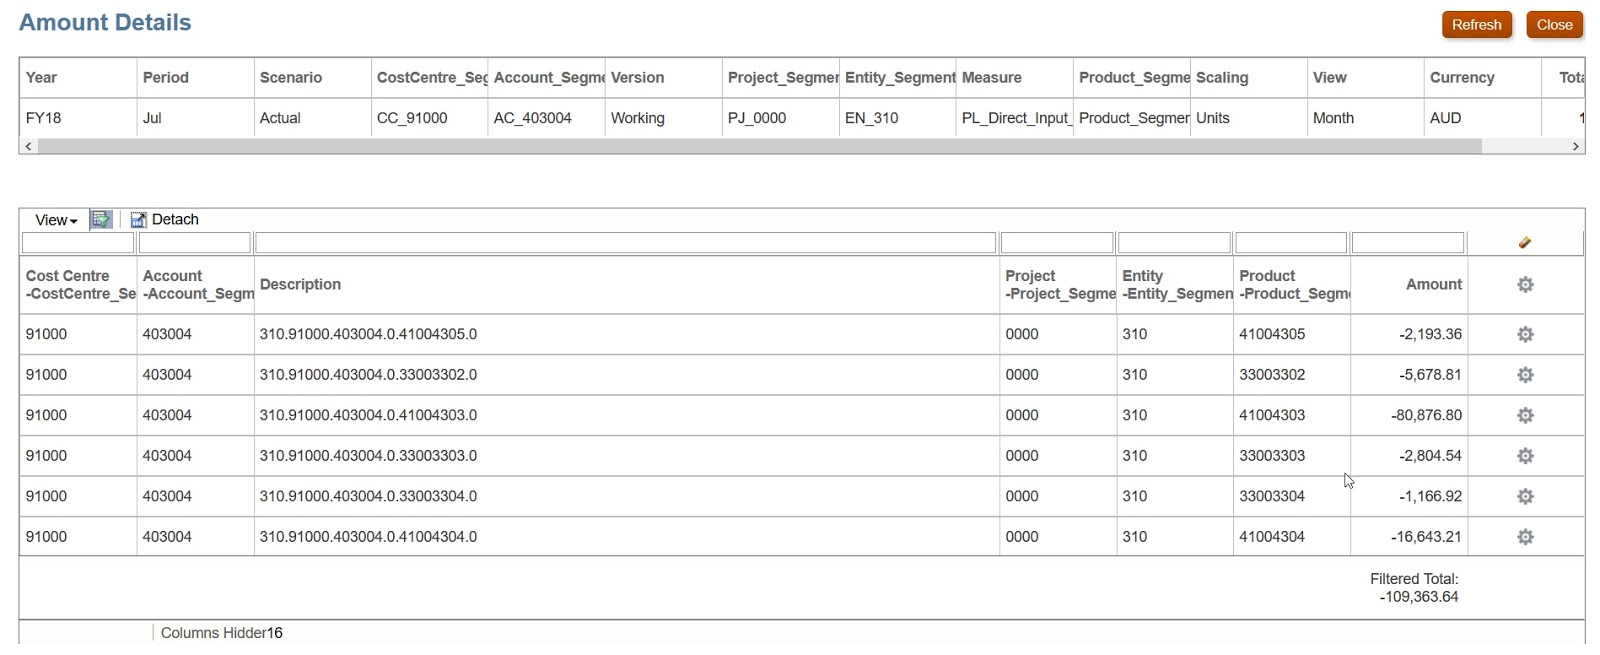Open the gear for the -80,876.80 row
This screenshot has height=655, width=1600.
coord(1525,416)
